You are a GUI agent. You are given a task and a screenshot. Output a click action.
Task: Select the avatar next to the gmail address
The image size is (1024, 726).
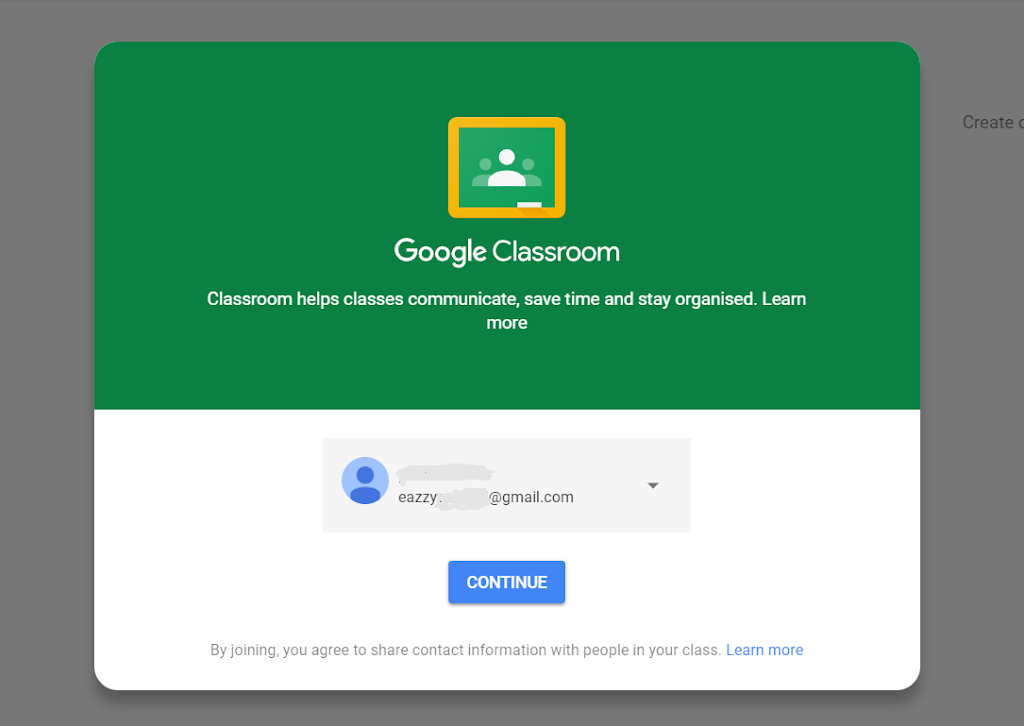point(365,480)
